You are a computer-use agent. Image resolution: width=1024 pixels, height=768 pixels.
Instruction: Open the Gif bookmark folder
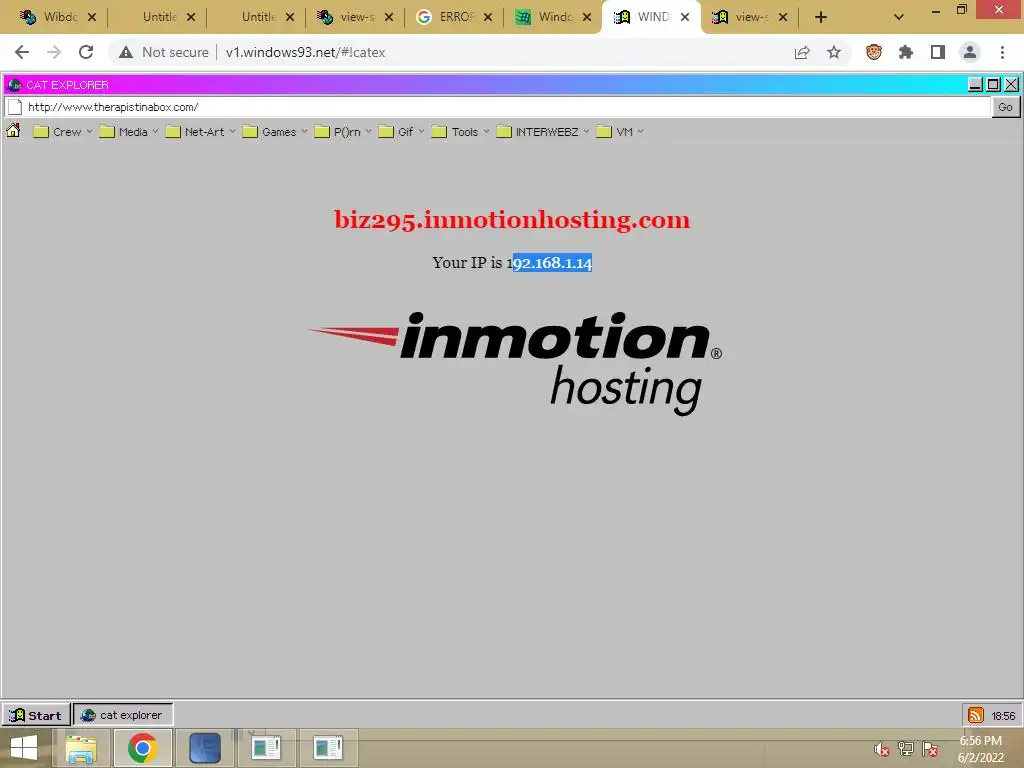point(402,132)
